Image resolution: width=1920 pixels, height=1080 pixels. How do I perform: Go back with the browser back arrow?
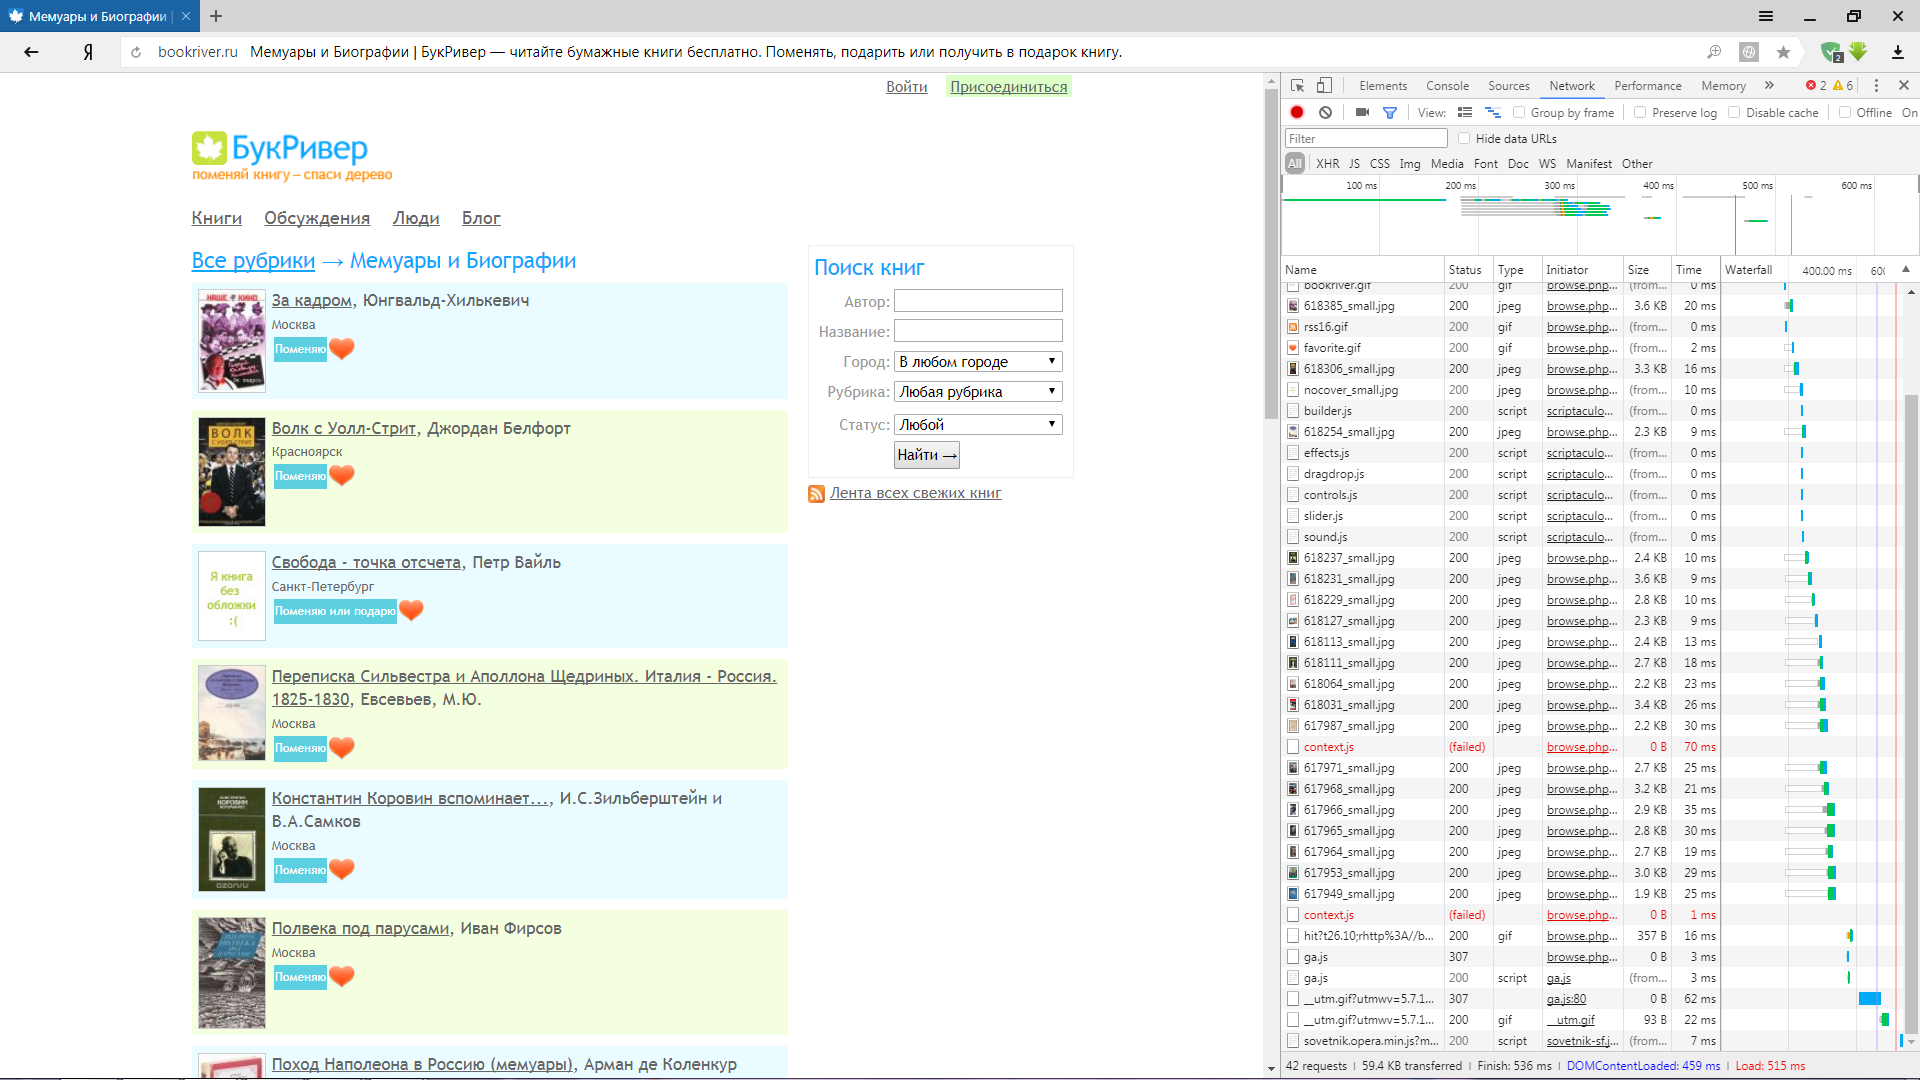tap(31, 52)
